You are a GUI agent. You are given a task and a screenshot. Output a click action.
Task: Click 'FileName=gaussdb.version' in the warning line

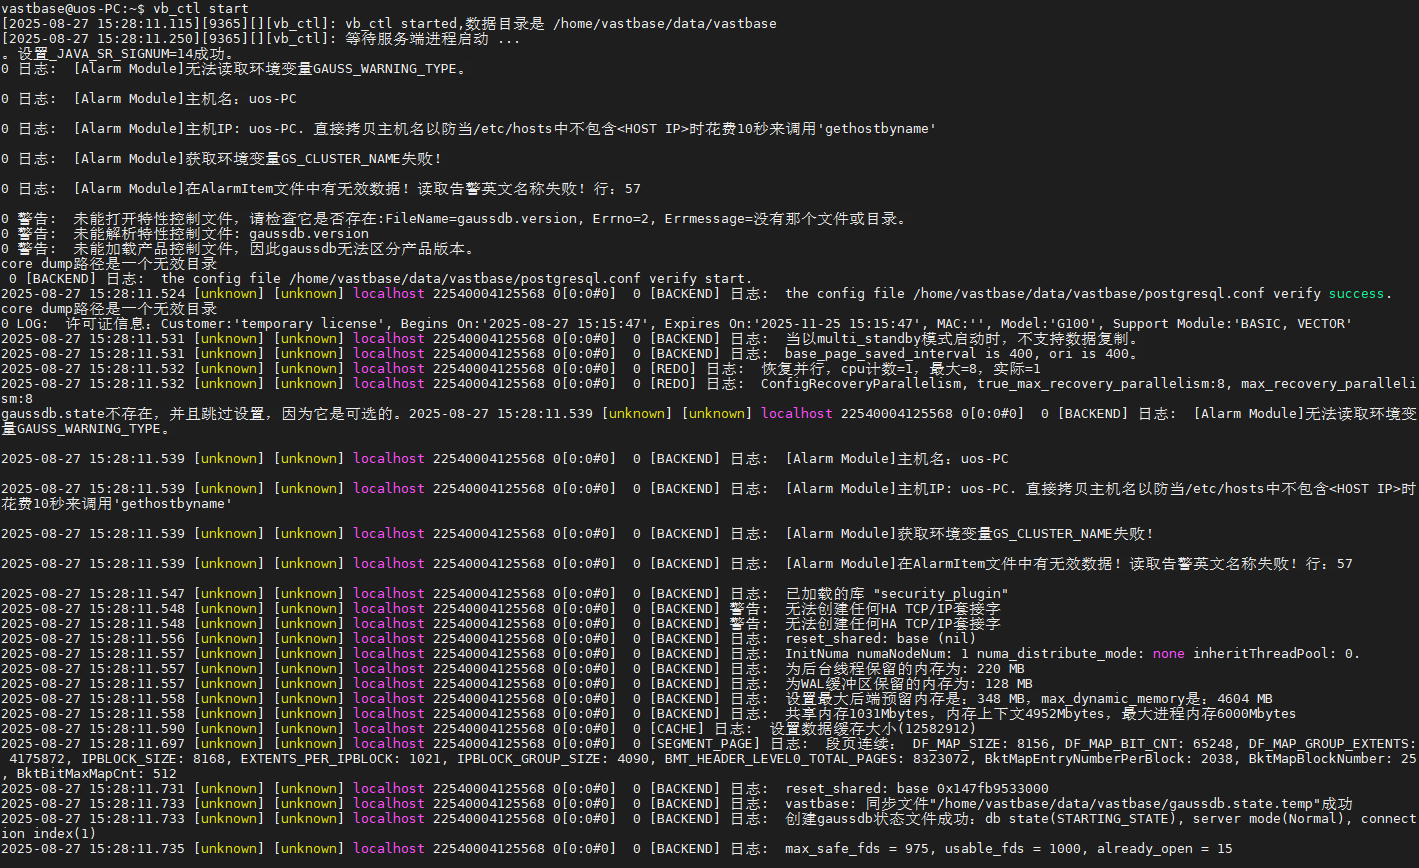(481, 218)
